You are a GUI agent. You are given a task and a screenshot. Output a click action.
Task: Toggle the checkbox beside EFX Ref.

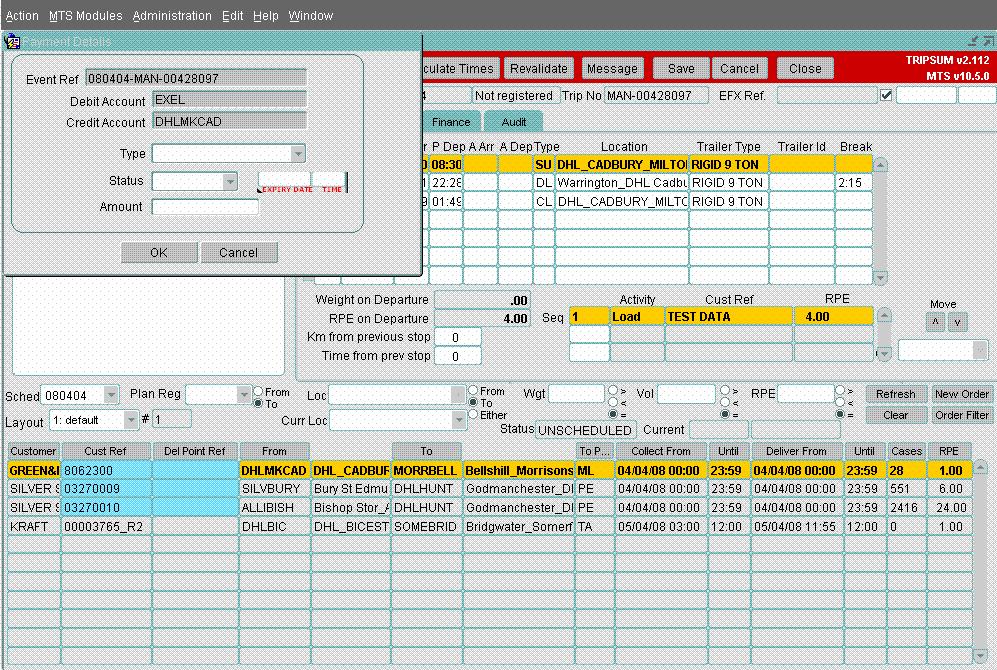(x=886, y=95)
